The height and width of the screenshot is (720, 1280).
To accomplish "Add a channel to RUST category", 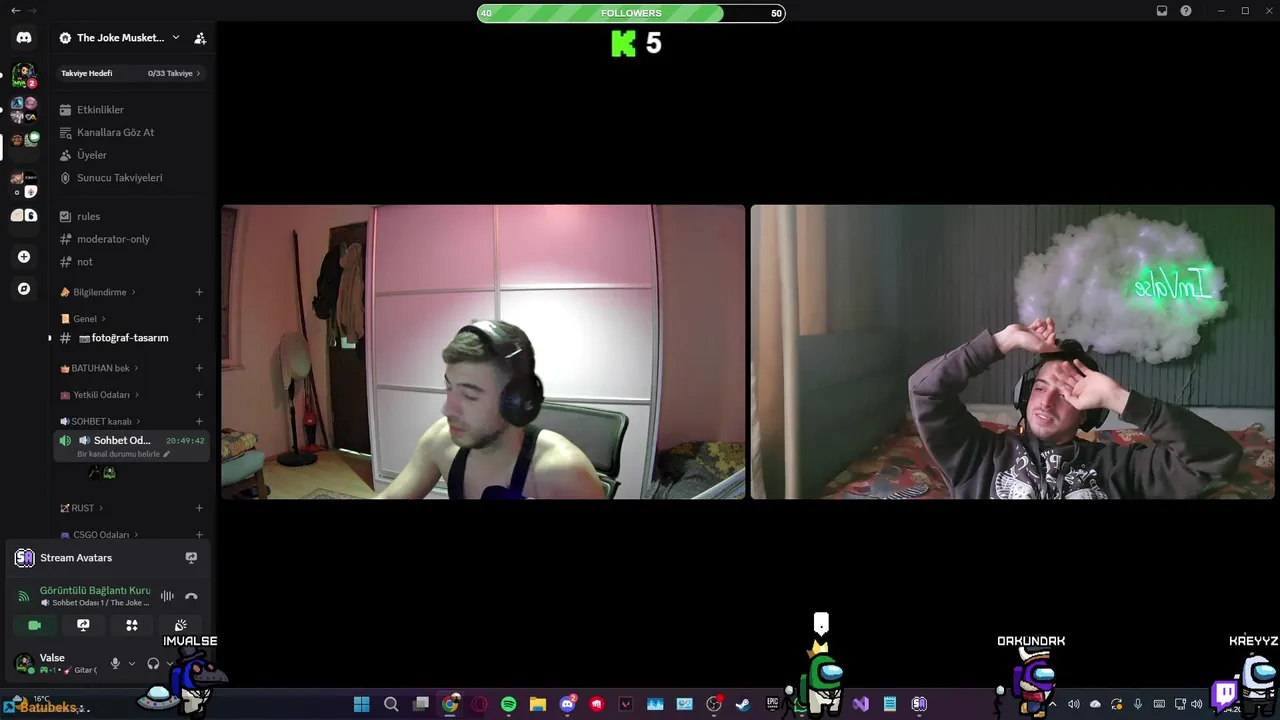I will 199,508.
